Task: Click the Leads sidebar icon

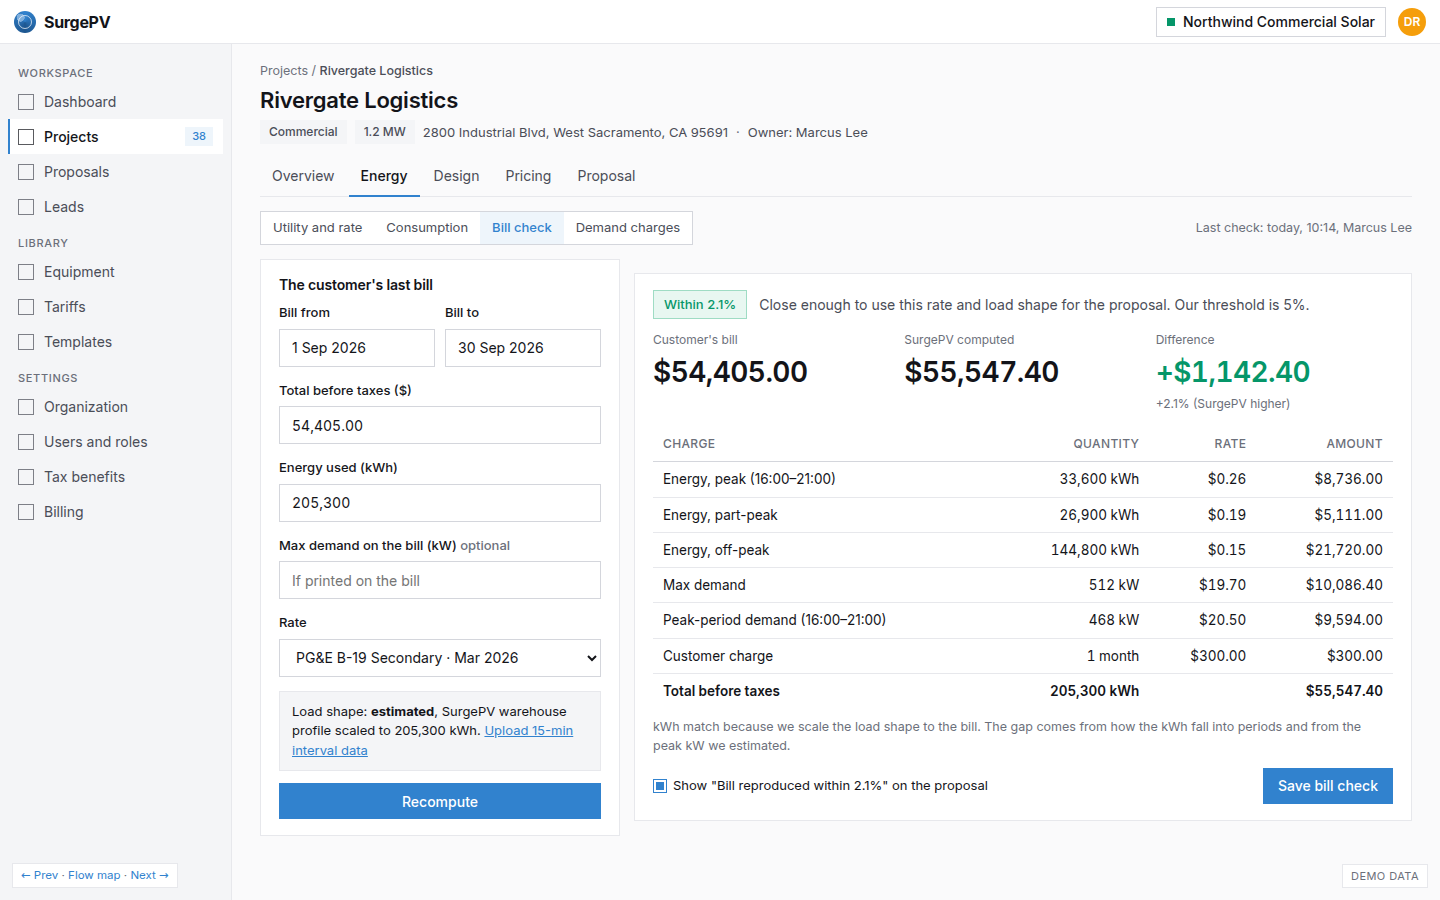Action: click(26, 207)
